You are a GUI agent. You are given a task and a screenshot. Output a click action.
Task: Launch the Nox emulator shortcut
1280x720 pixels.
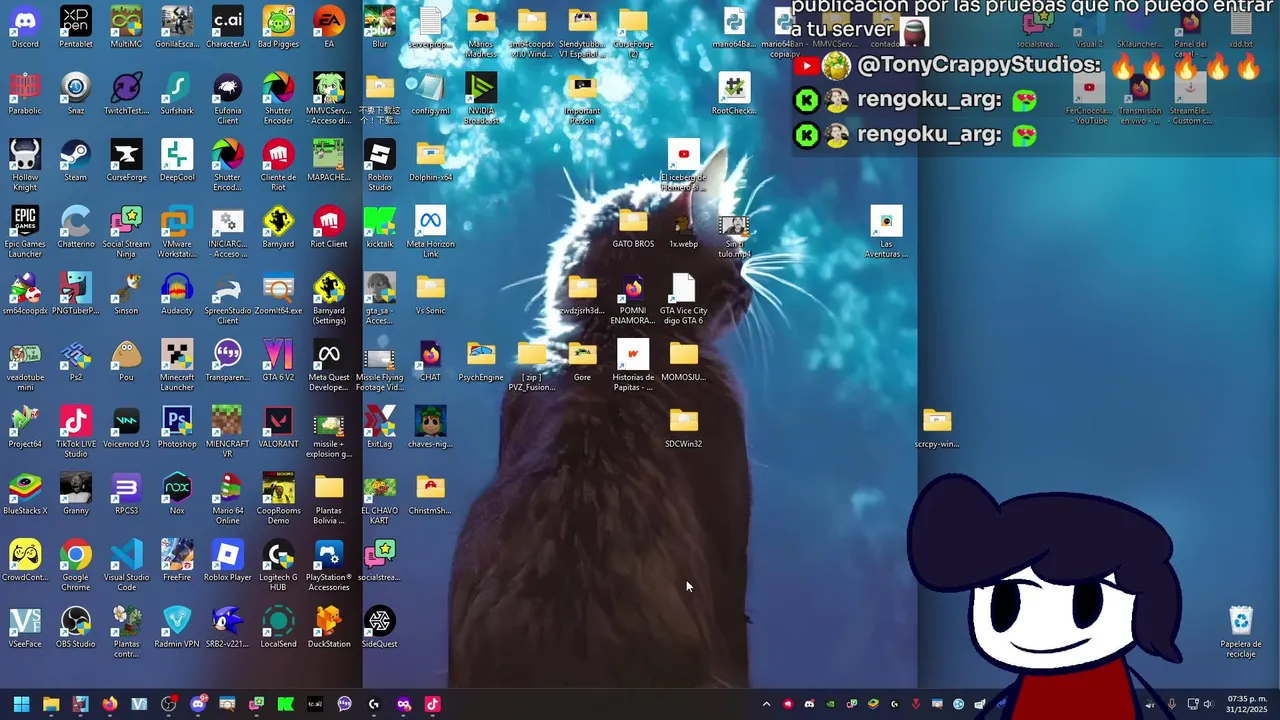coord(177,494)
